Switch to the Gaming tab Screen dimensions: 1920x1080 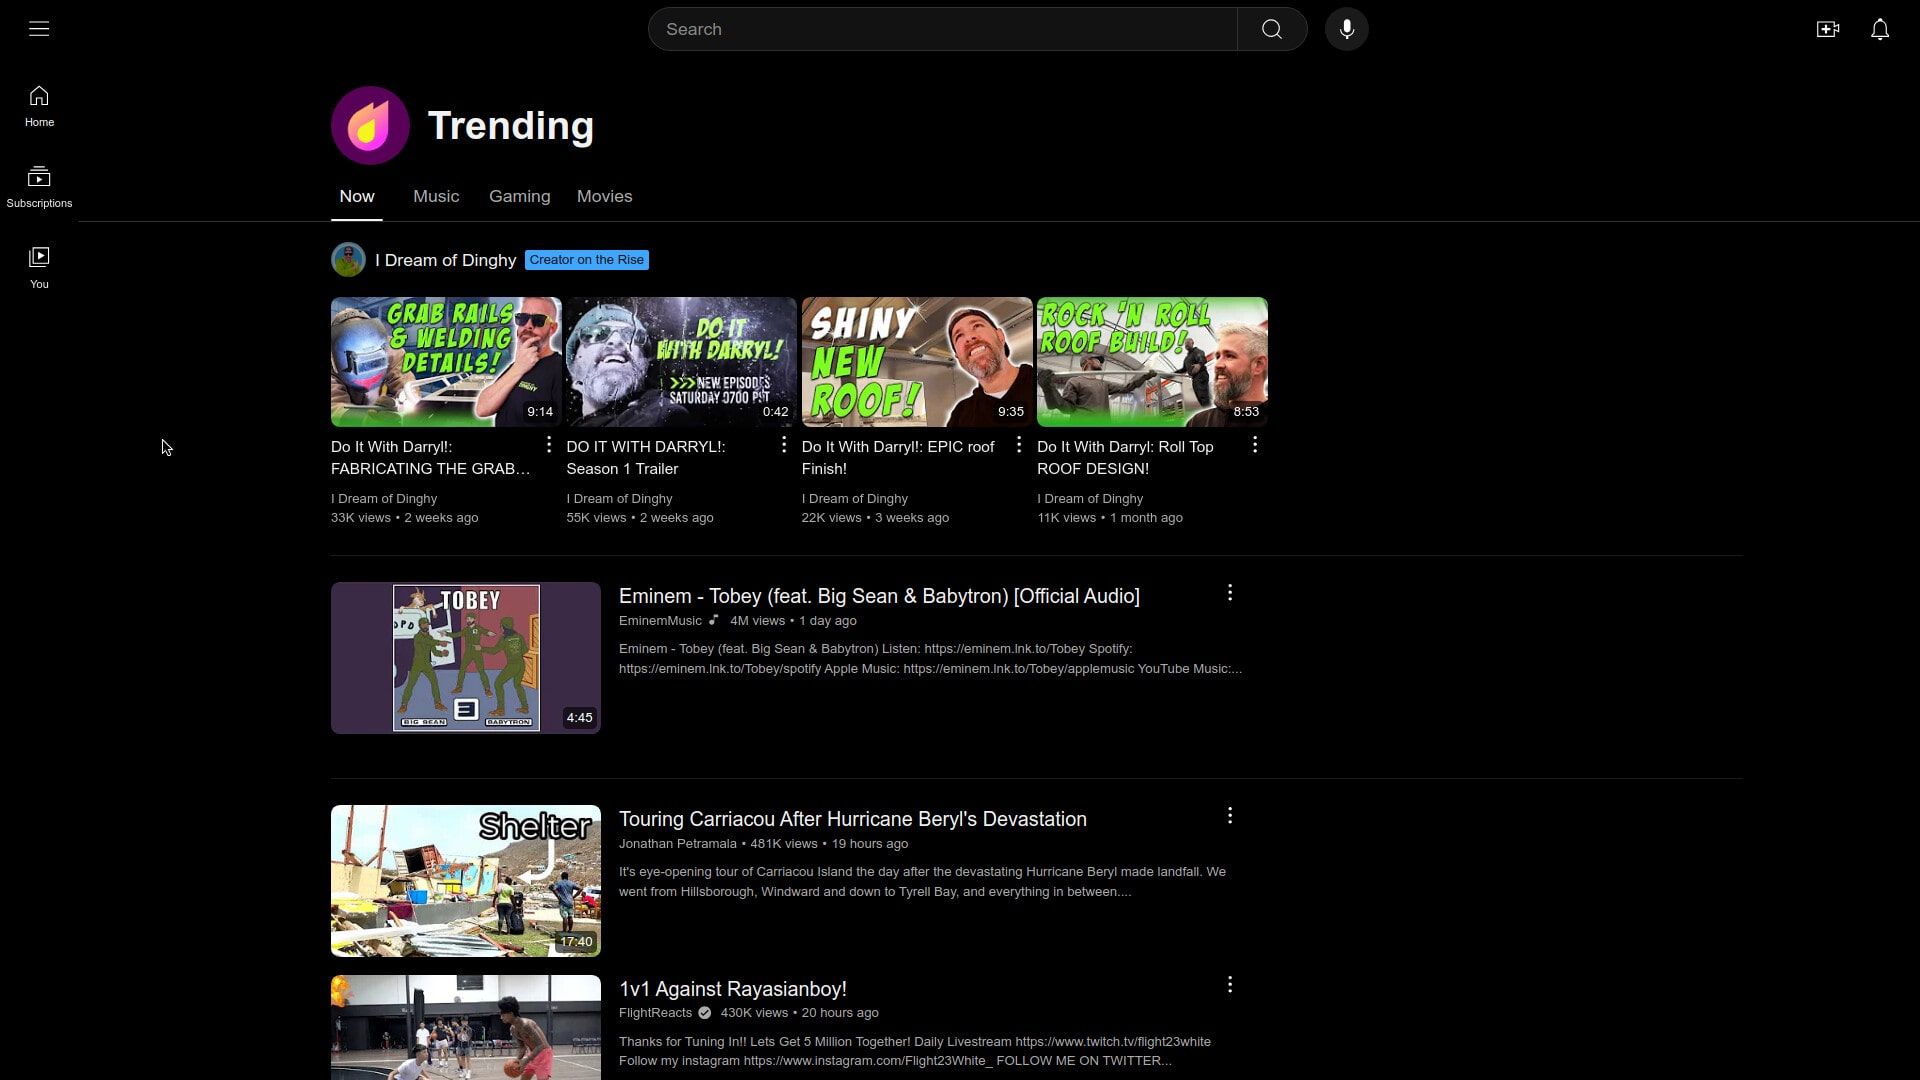(520, 196)
